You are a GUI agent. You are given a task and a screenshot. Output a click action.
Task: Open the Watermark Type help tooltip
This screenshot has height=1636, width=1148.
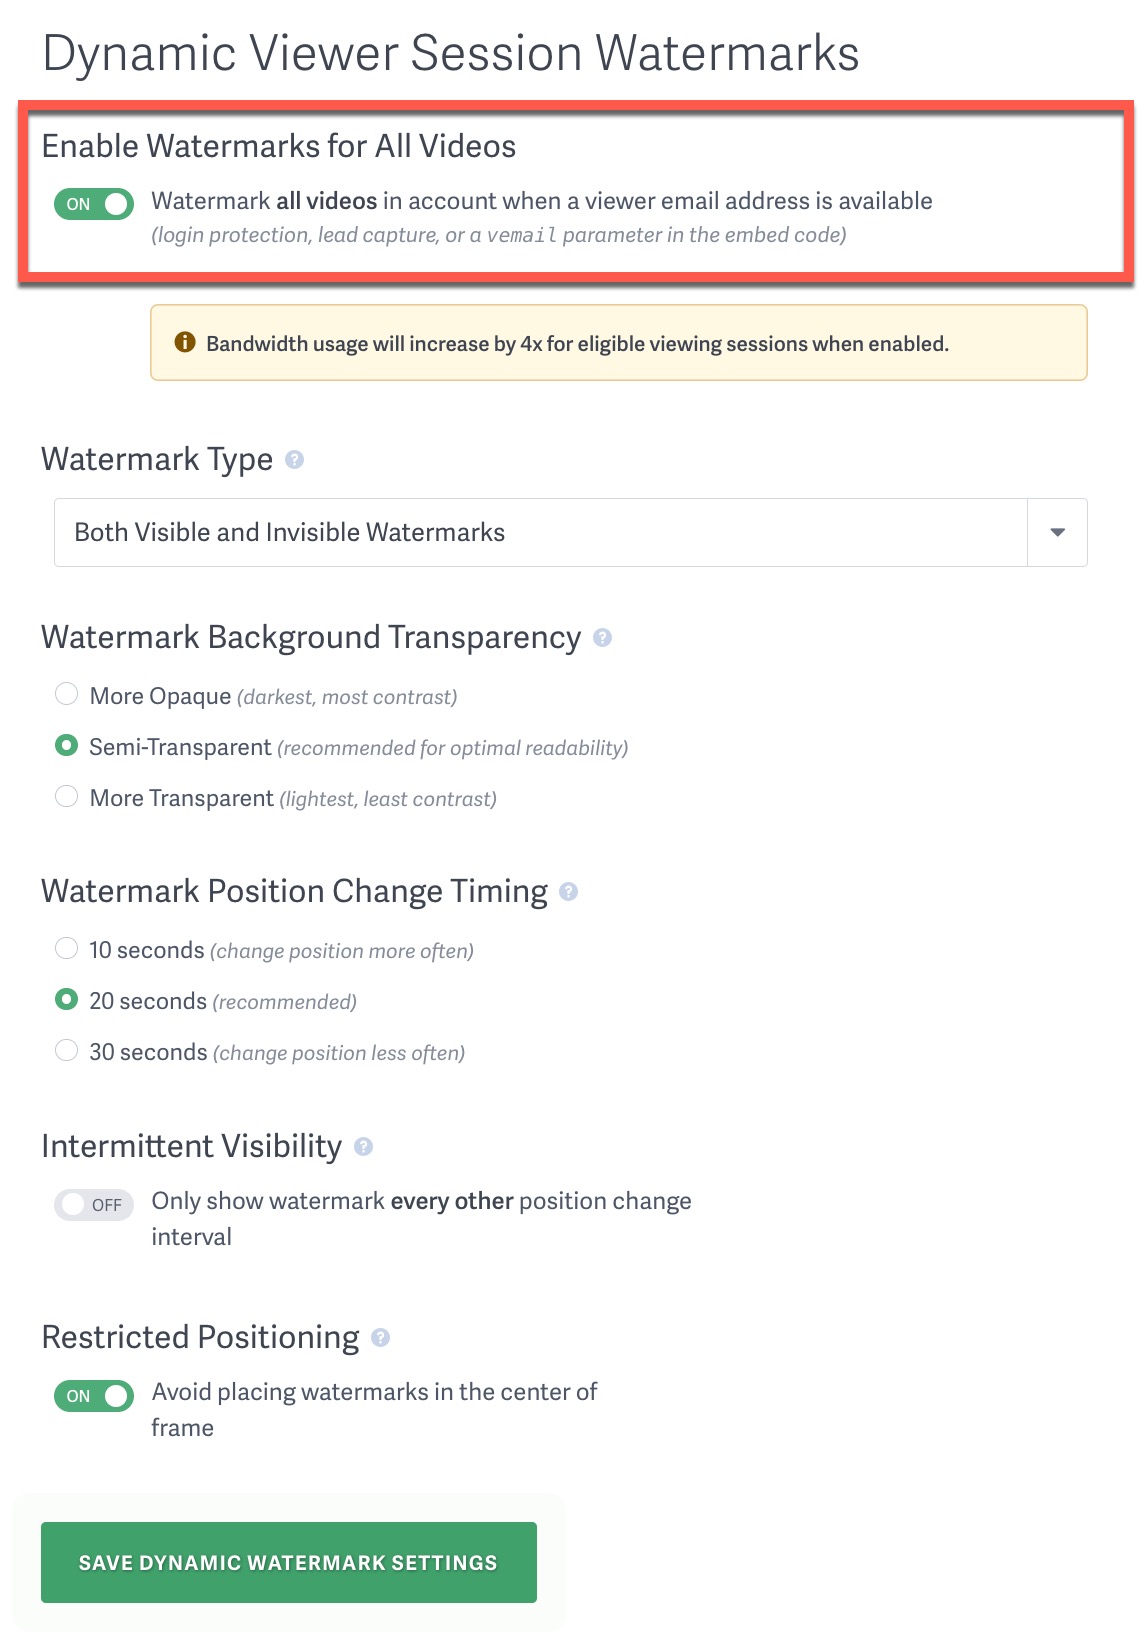tap(294, 459)
